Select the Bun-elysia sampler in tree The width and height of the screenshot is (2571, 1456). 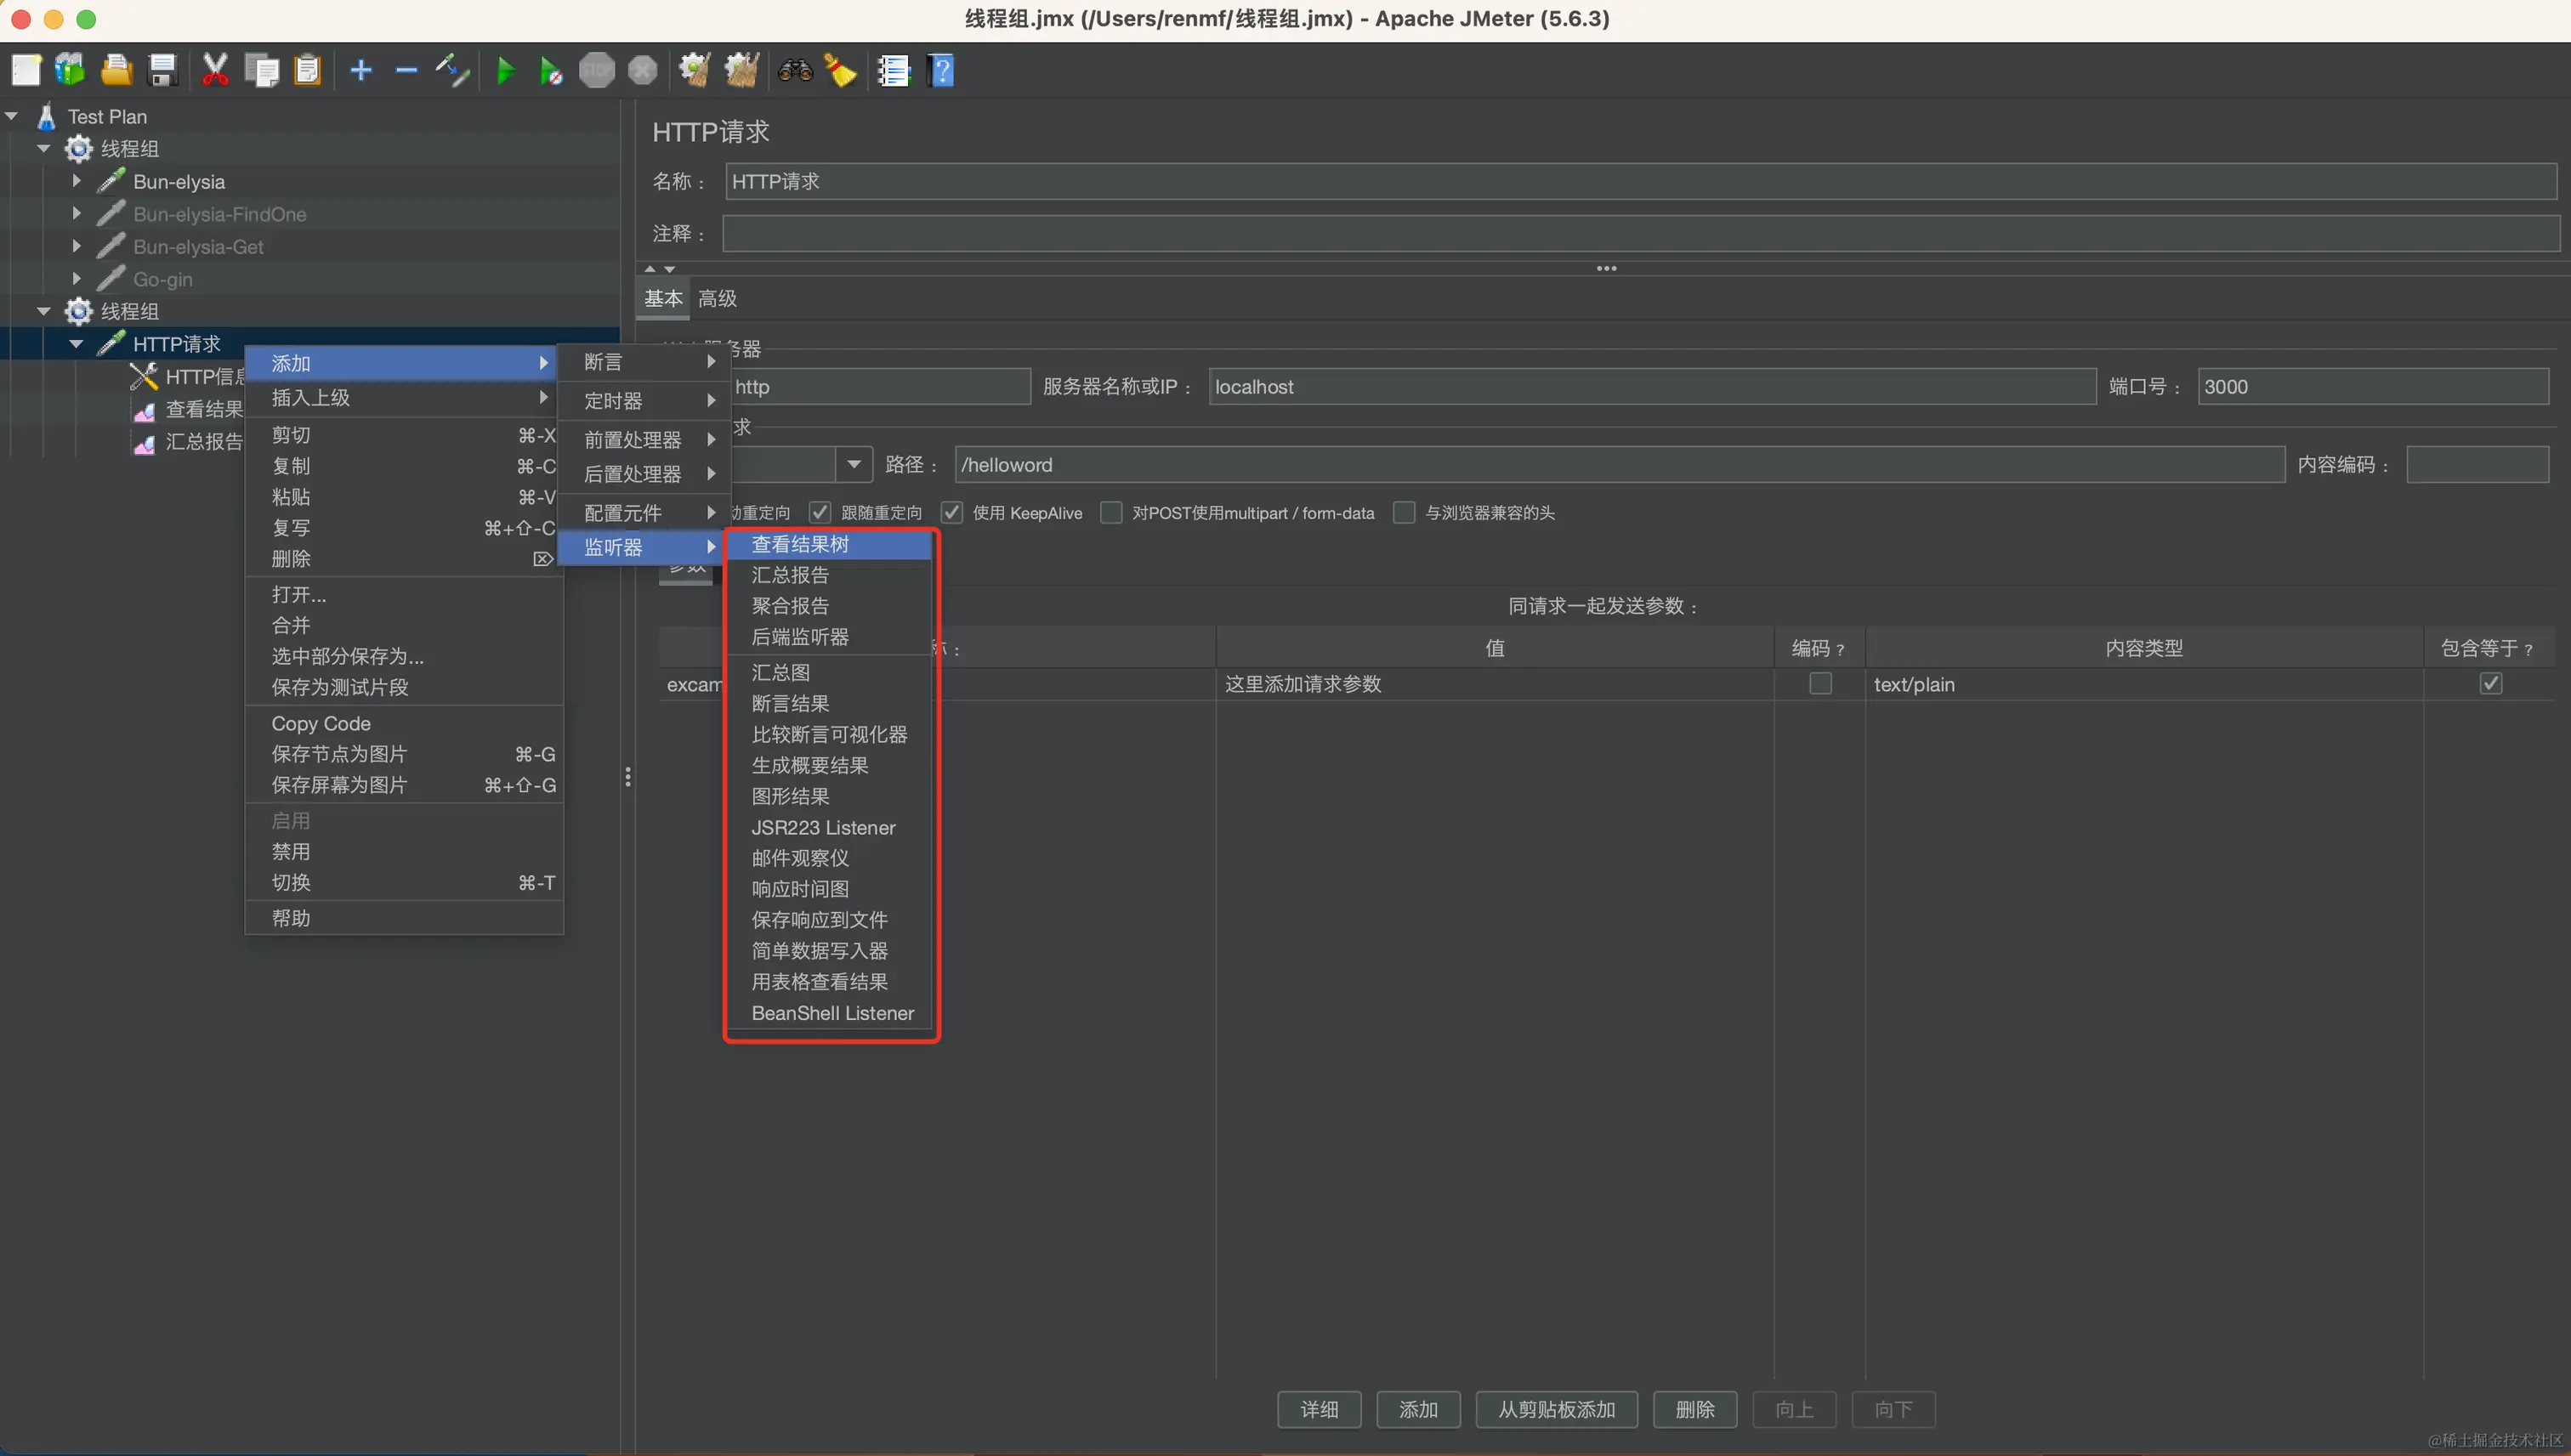pyautogui.click(x=179, y=182)
